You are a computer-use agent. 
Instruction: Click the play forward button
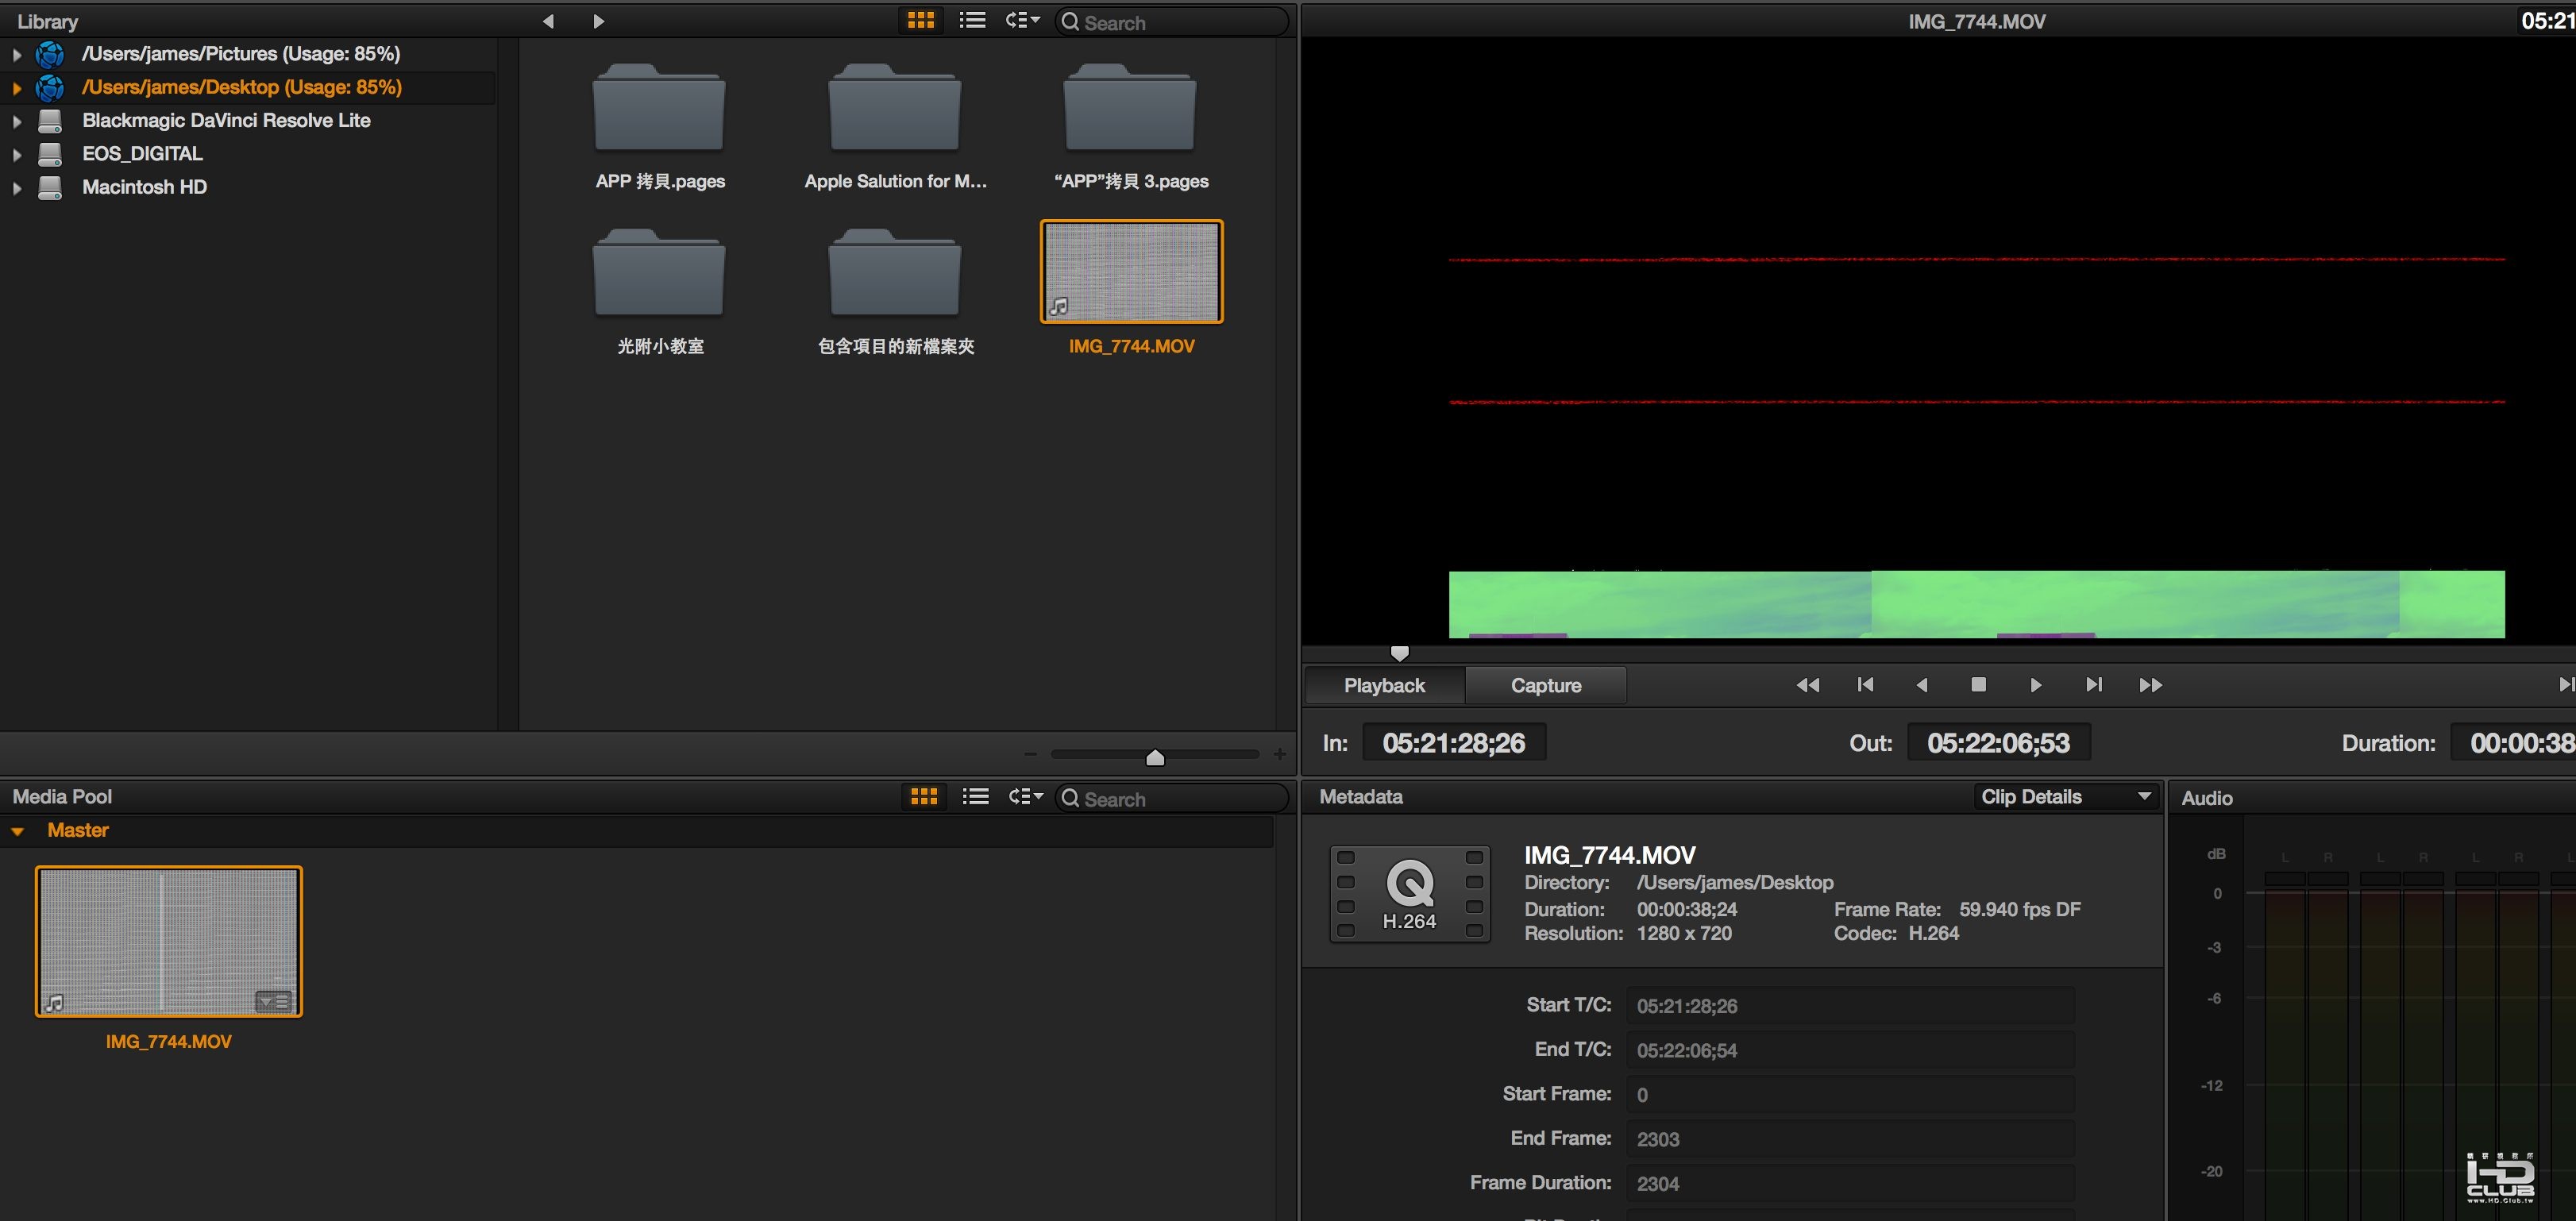pos(2035,685)
